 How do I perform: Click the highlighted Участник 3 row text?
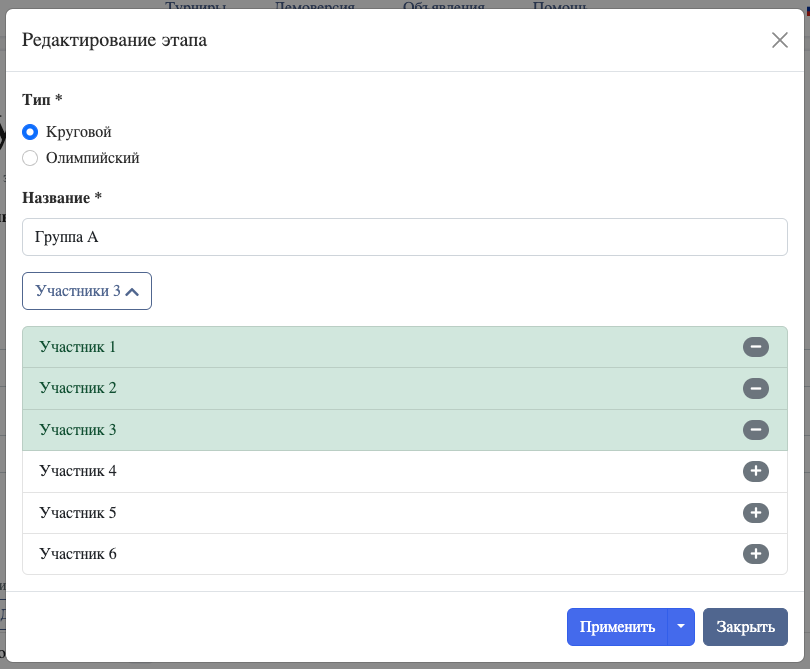(78, 430)
